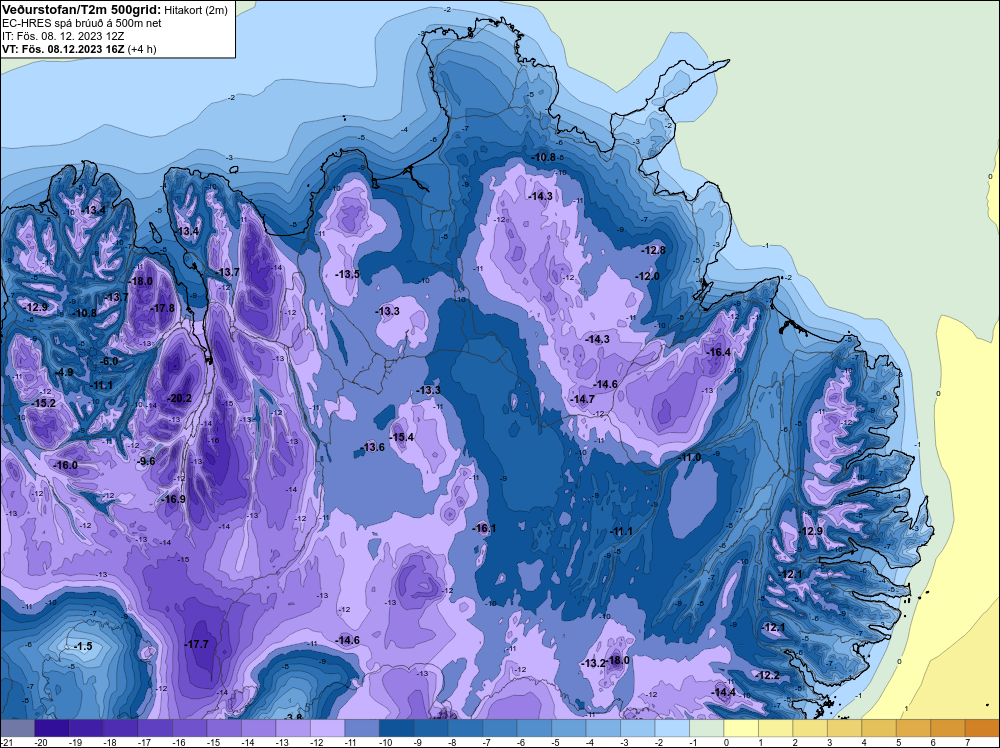Select the legend swatch labeled -6
This screenshot has height=748, width=1000.
click(x=534, y=728)
